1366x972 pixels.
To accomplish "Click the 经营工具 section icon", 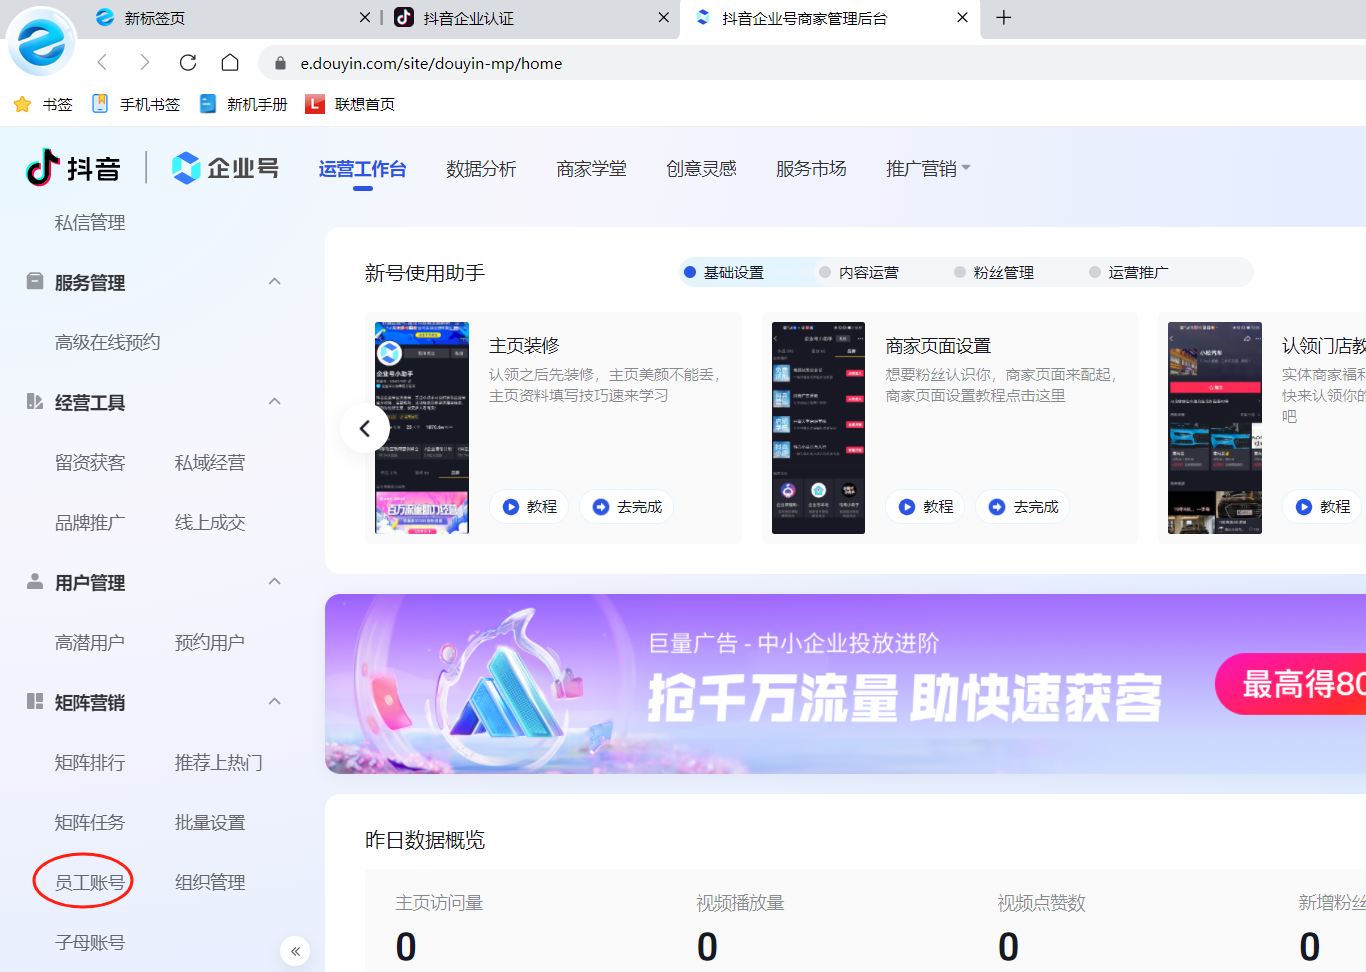I will (x=35, y=401).
